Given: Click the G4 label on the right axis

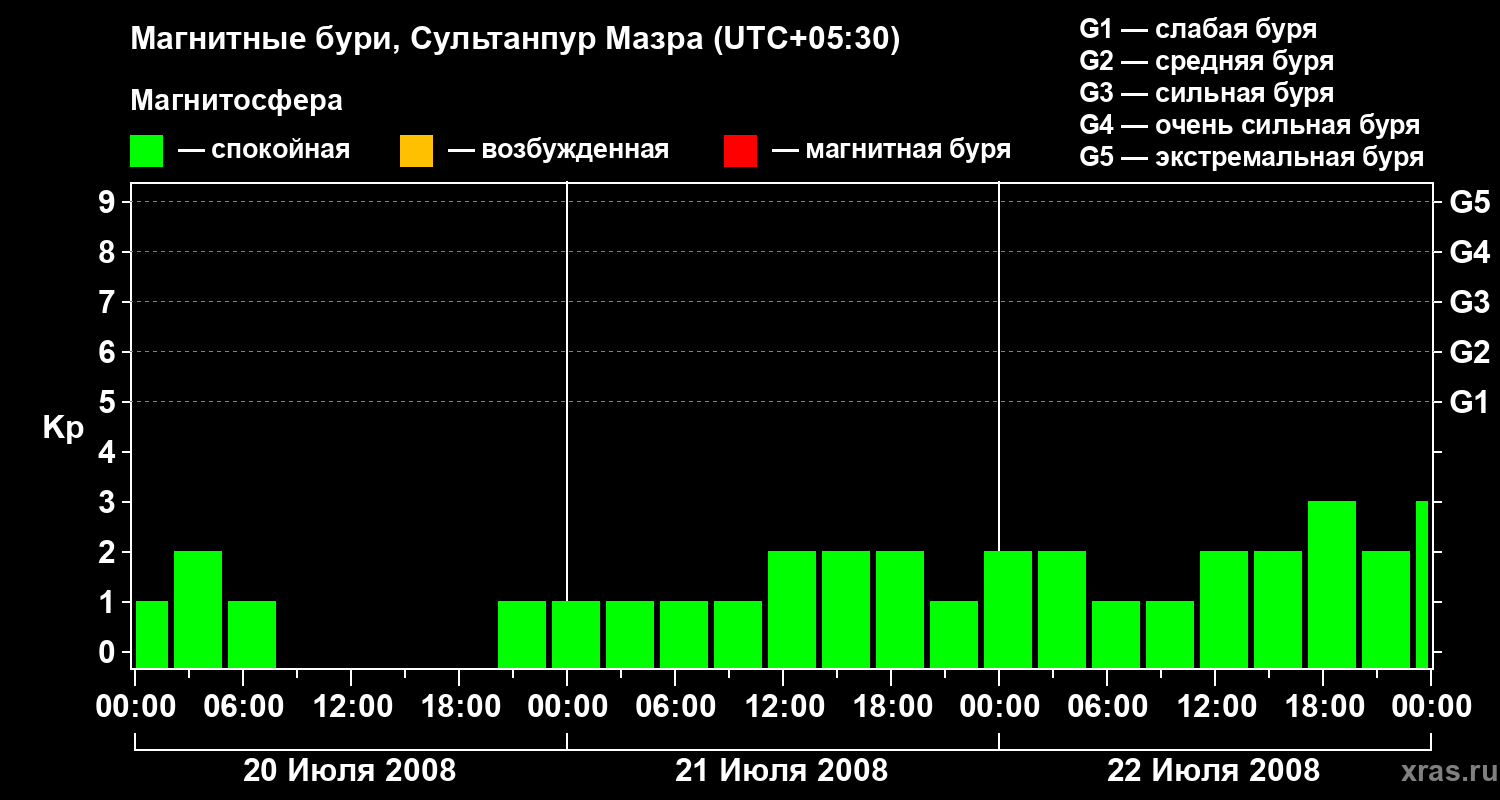Looking at the screenshot, I should (1470, 252).
